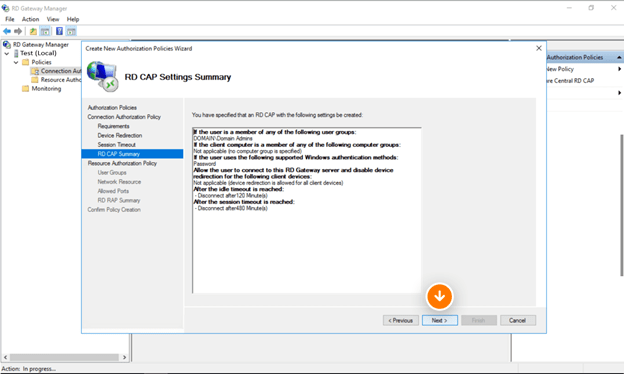Click the Back arrow toolbar icon

(x=7, y=31)
